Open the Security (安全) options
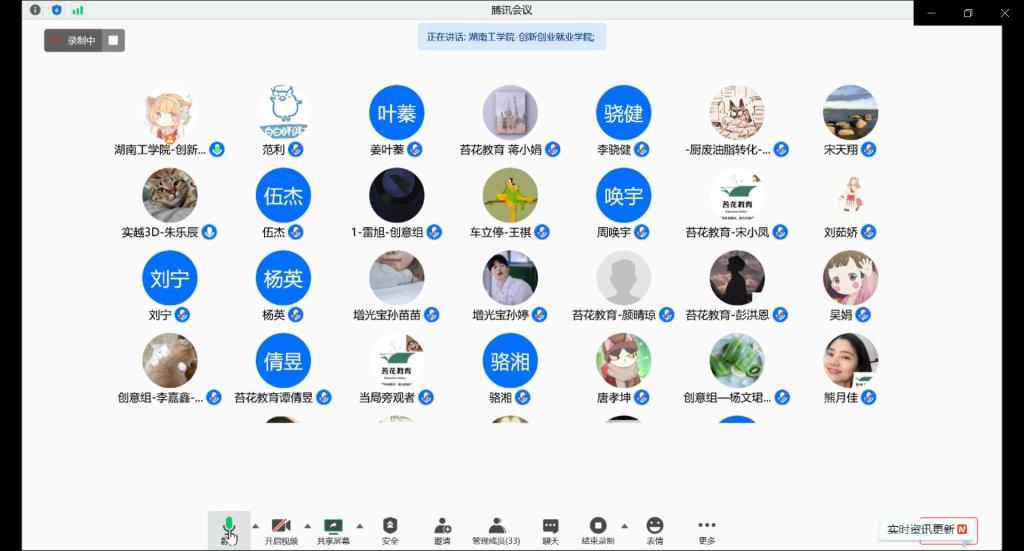The height and width of the screenshot is (551, 1024). pos(390,529)
